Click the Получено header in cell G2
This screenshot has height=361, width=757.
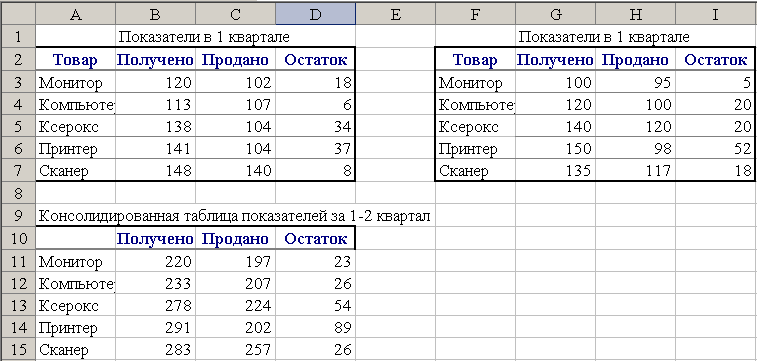click(555, 60)
